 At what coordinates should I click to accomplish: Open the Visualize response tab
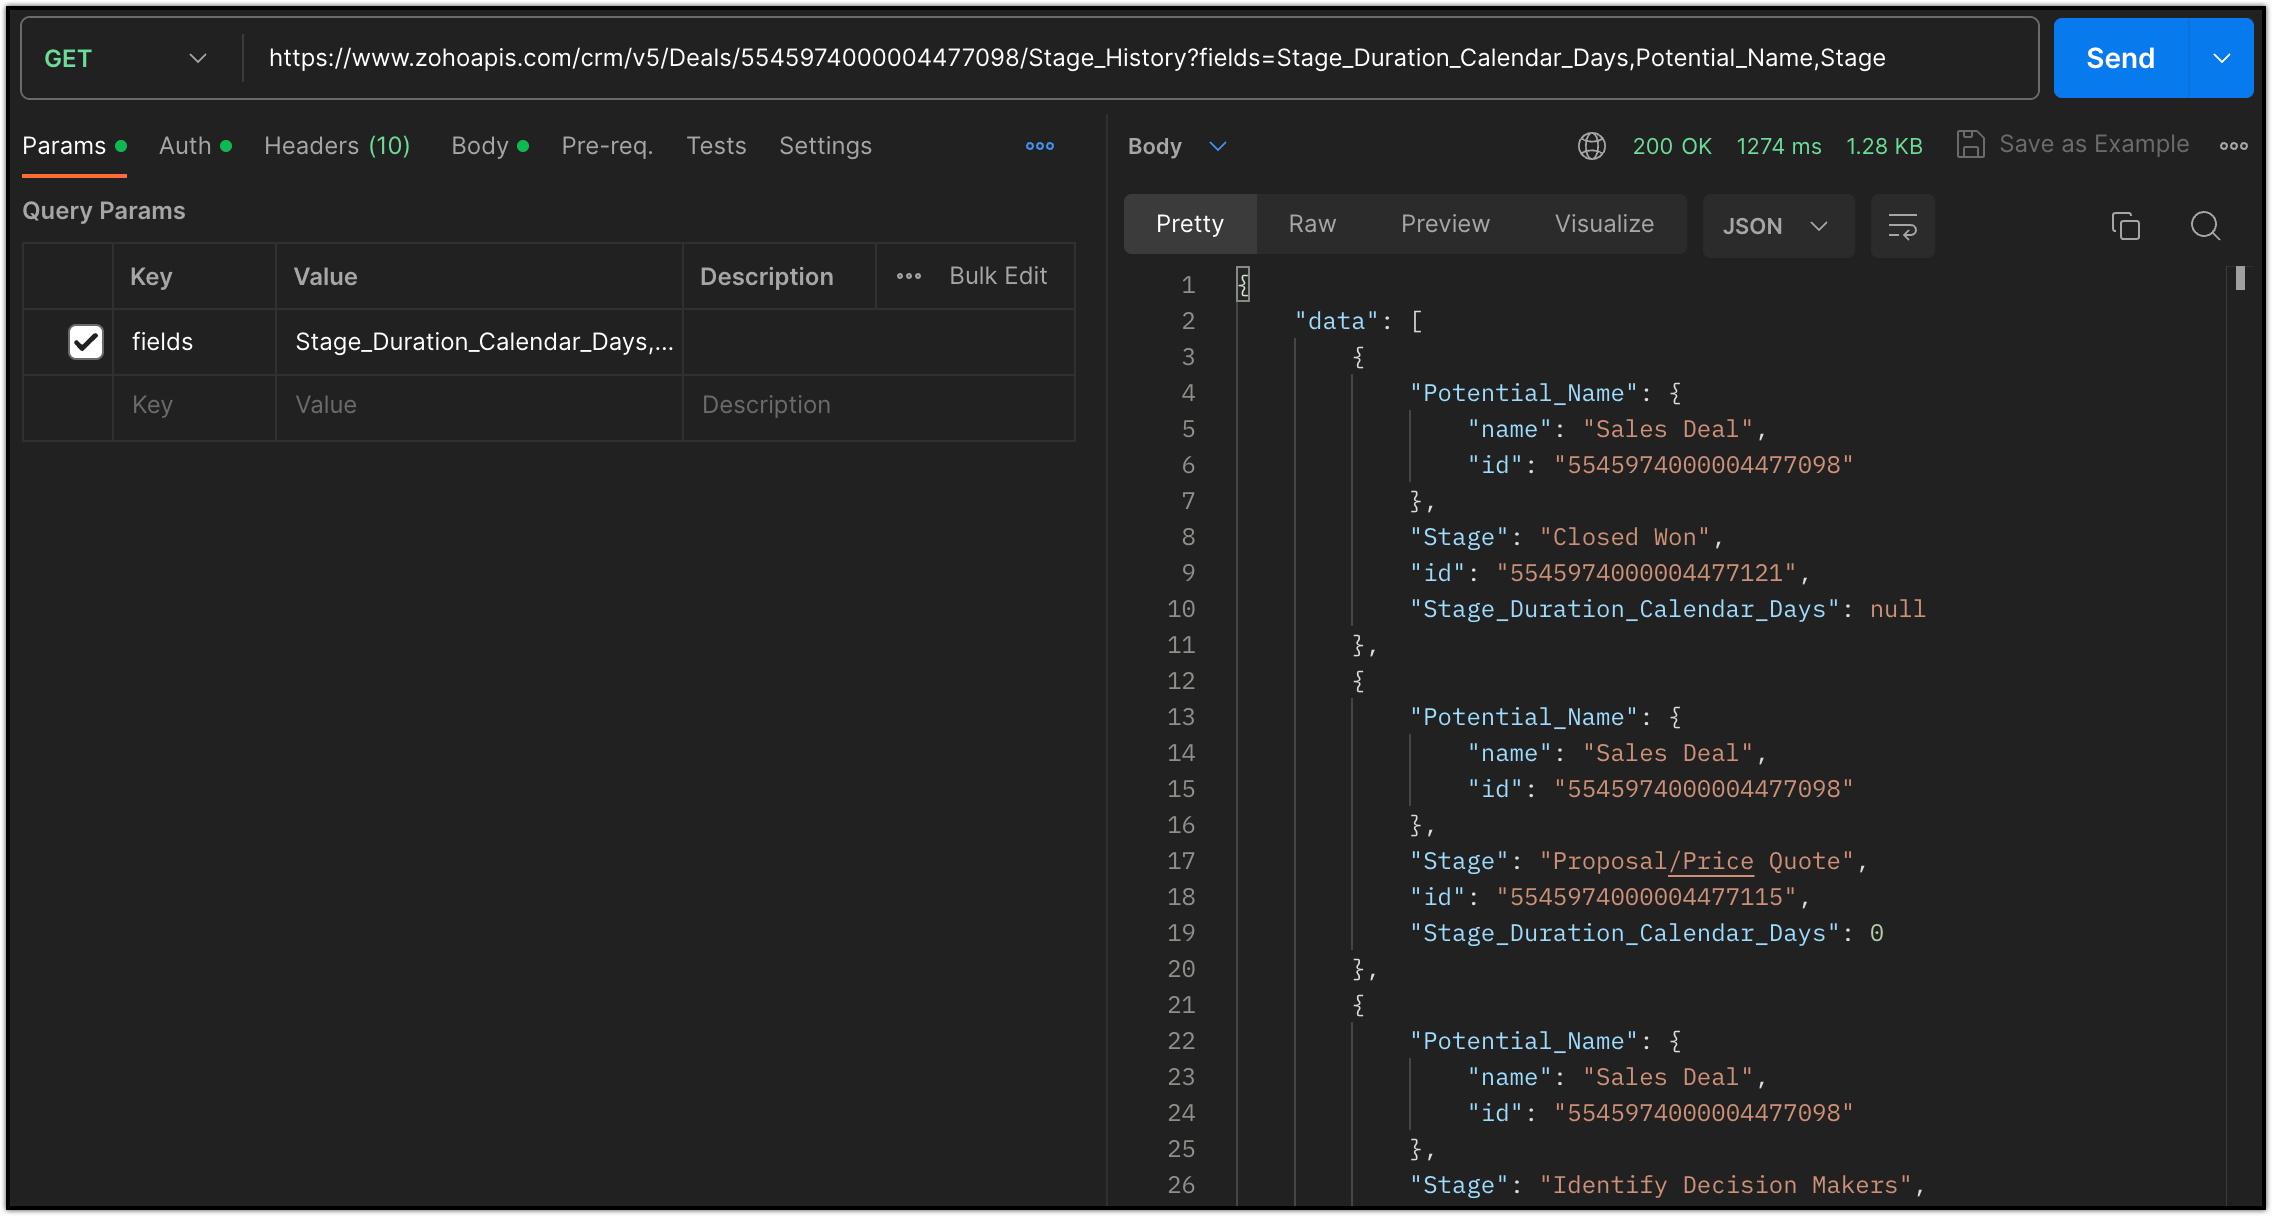coord(1603,224)
